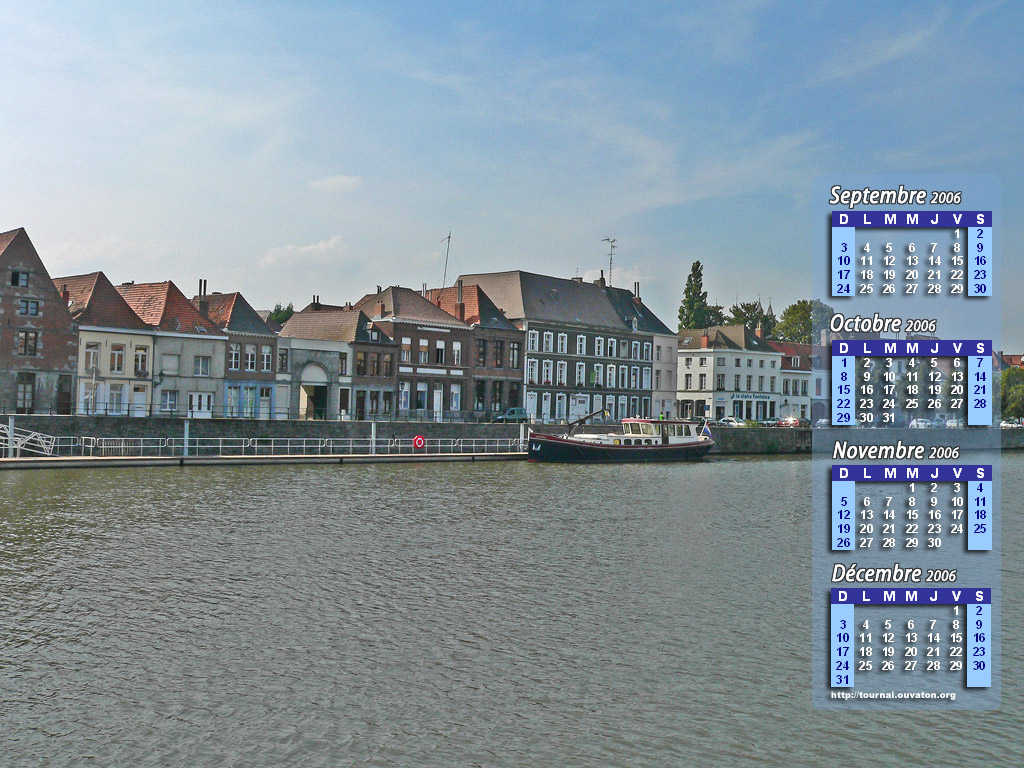Viewport: 1024px width, 768px height.
Task: Select the Octobre 2006 month title
Action: pyautogui.click(x=882, y=324)
